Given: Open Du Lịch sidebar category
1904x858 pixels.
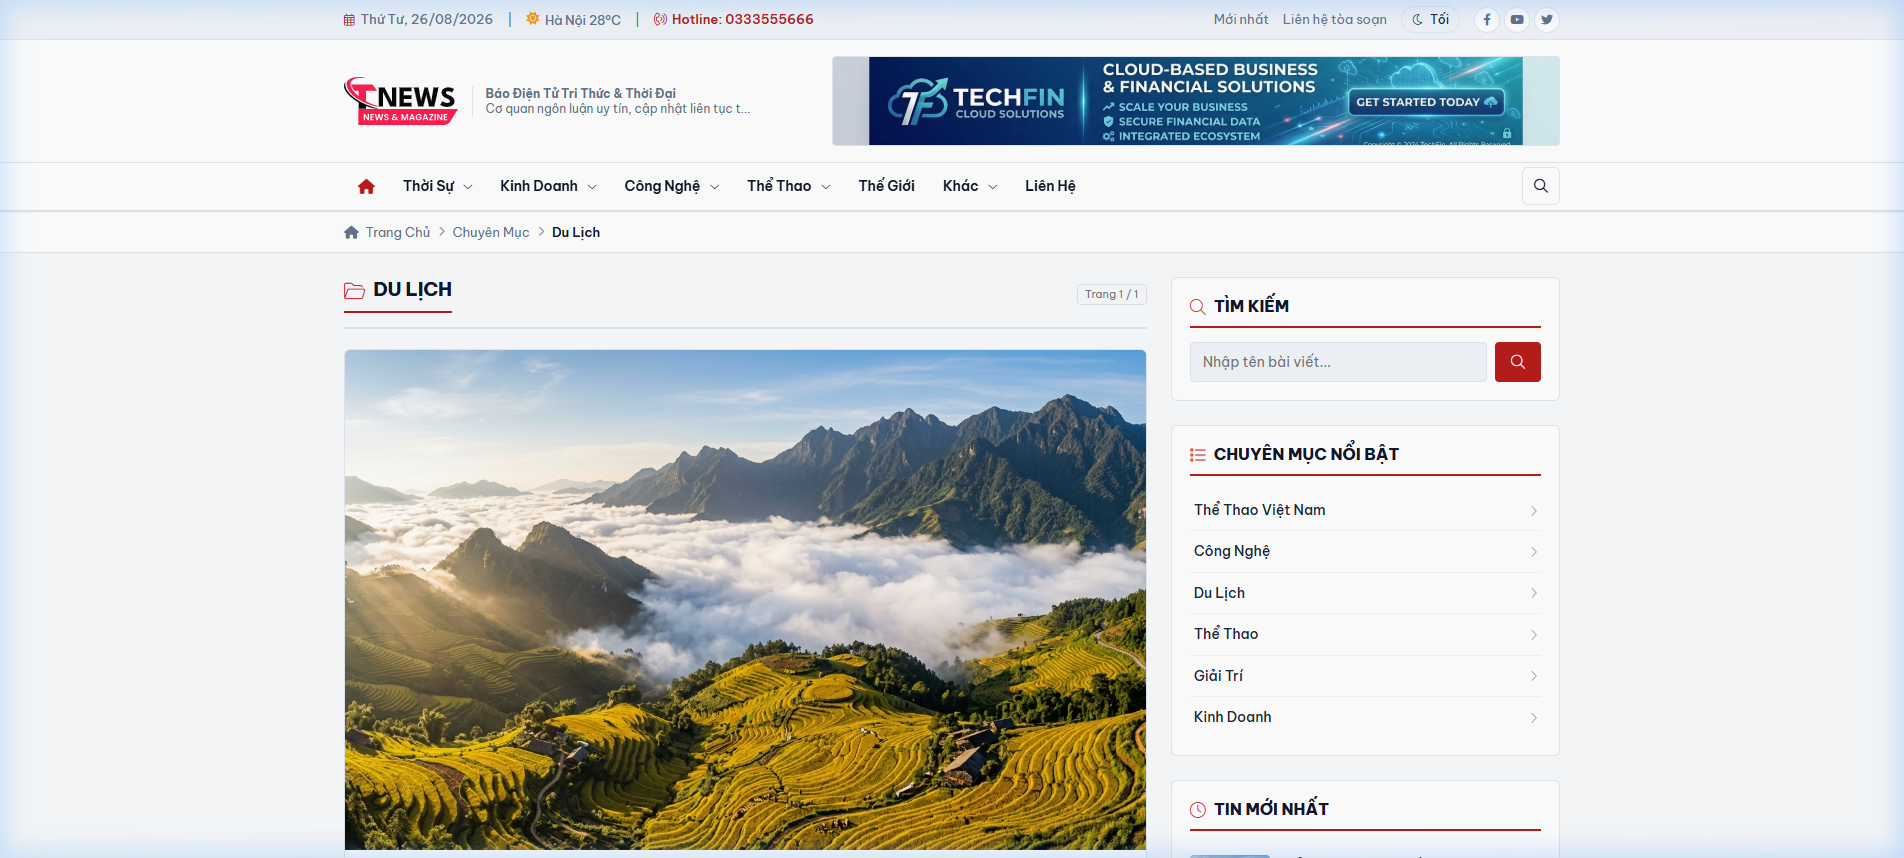Looking at the screenshot, I should (x=1365, y=593).
